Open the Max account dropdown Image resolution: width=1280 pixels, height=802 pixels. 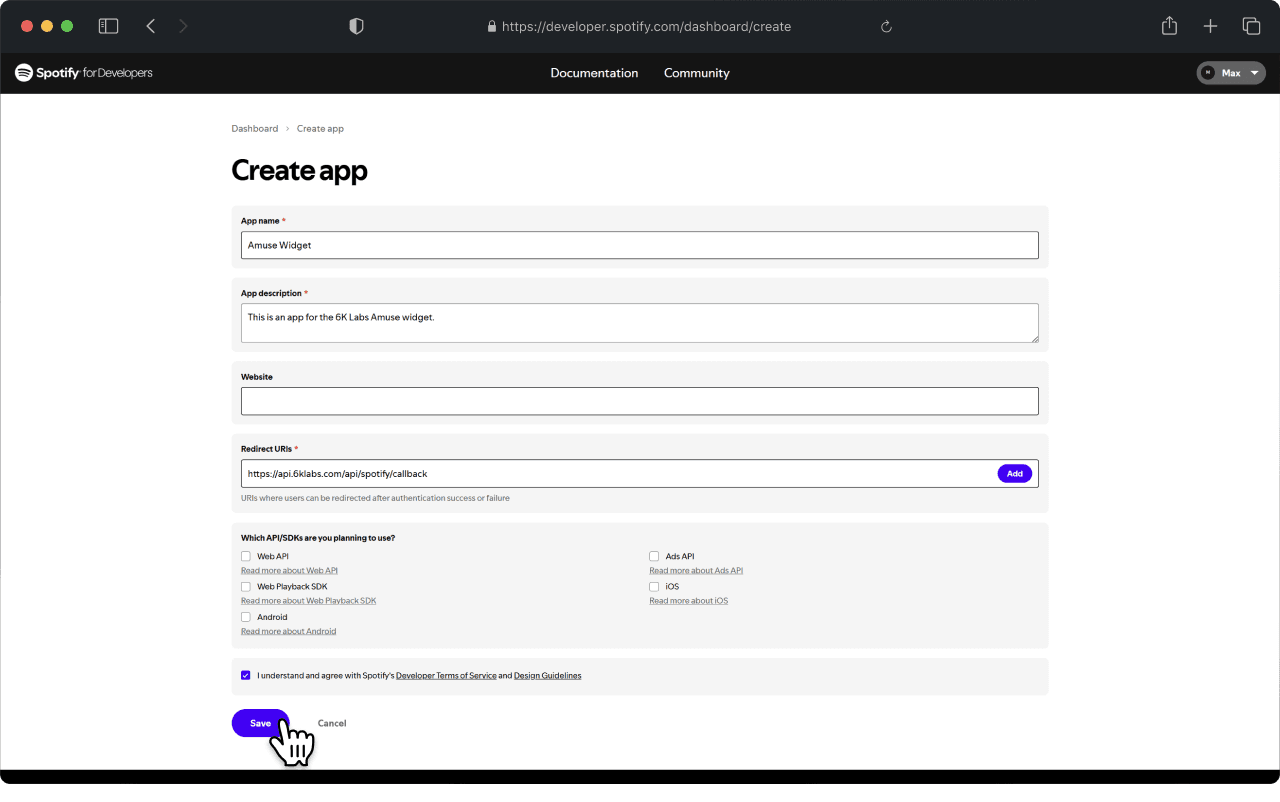point(1231,73)
